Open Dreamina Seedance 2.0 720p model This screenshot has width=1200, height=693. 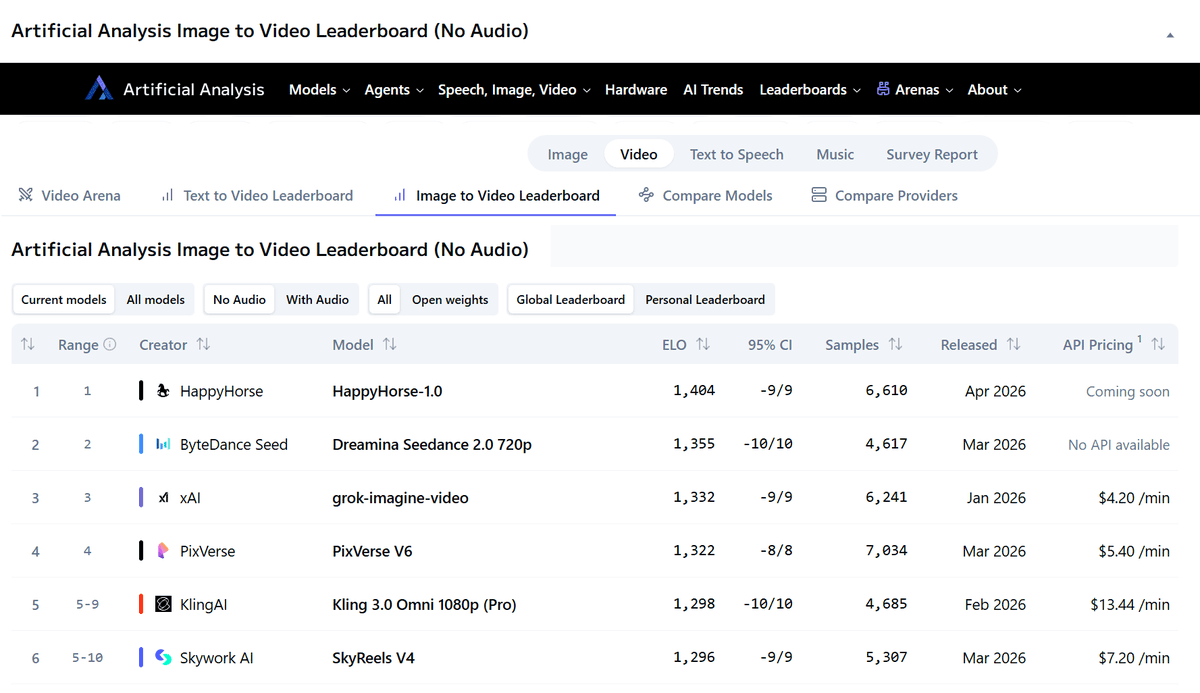(432, 444)
